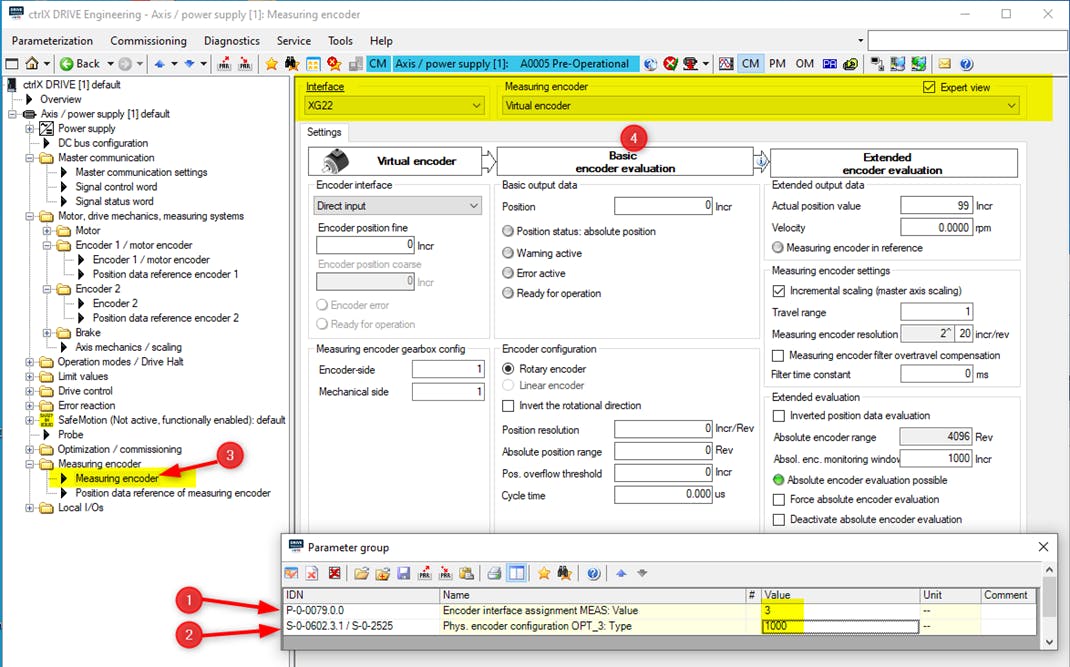Click the save disk icon in the Parameter group toolbar

404,573
